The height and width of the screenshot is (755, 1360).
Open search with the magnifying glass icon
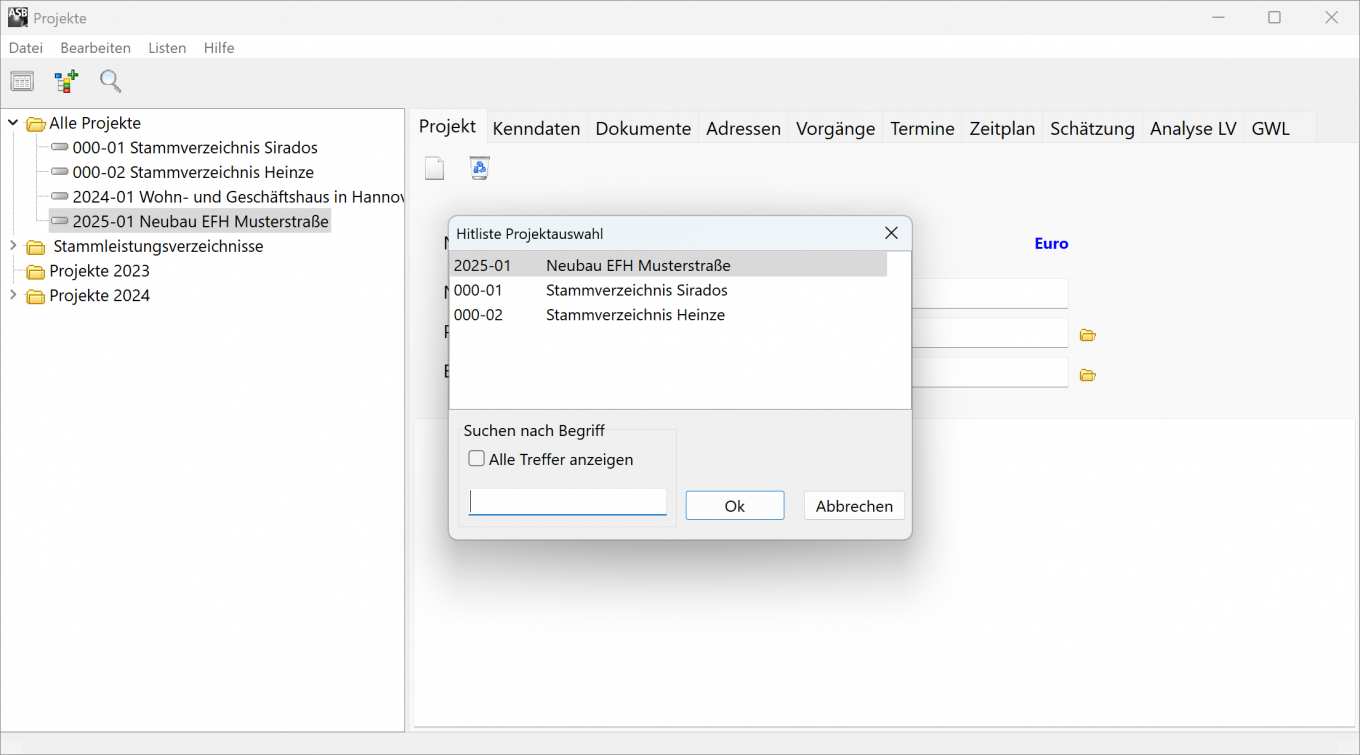coord(110,82)
